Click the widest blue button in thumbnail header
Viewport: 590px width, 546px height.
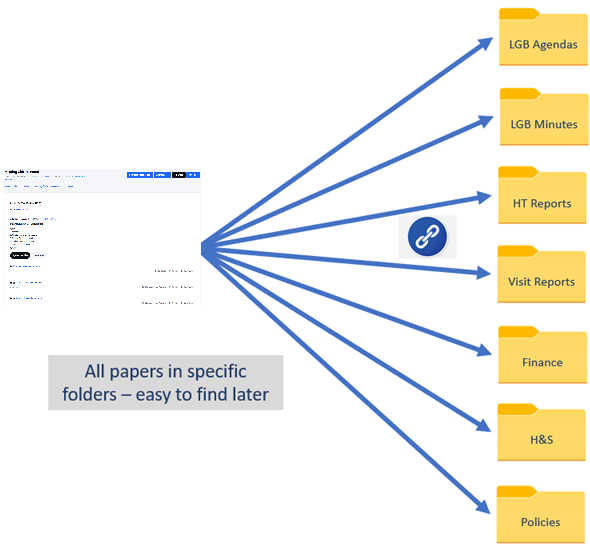tap(140, 175)
